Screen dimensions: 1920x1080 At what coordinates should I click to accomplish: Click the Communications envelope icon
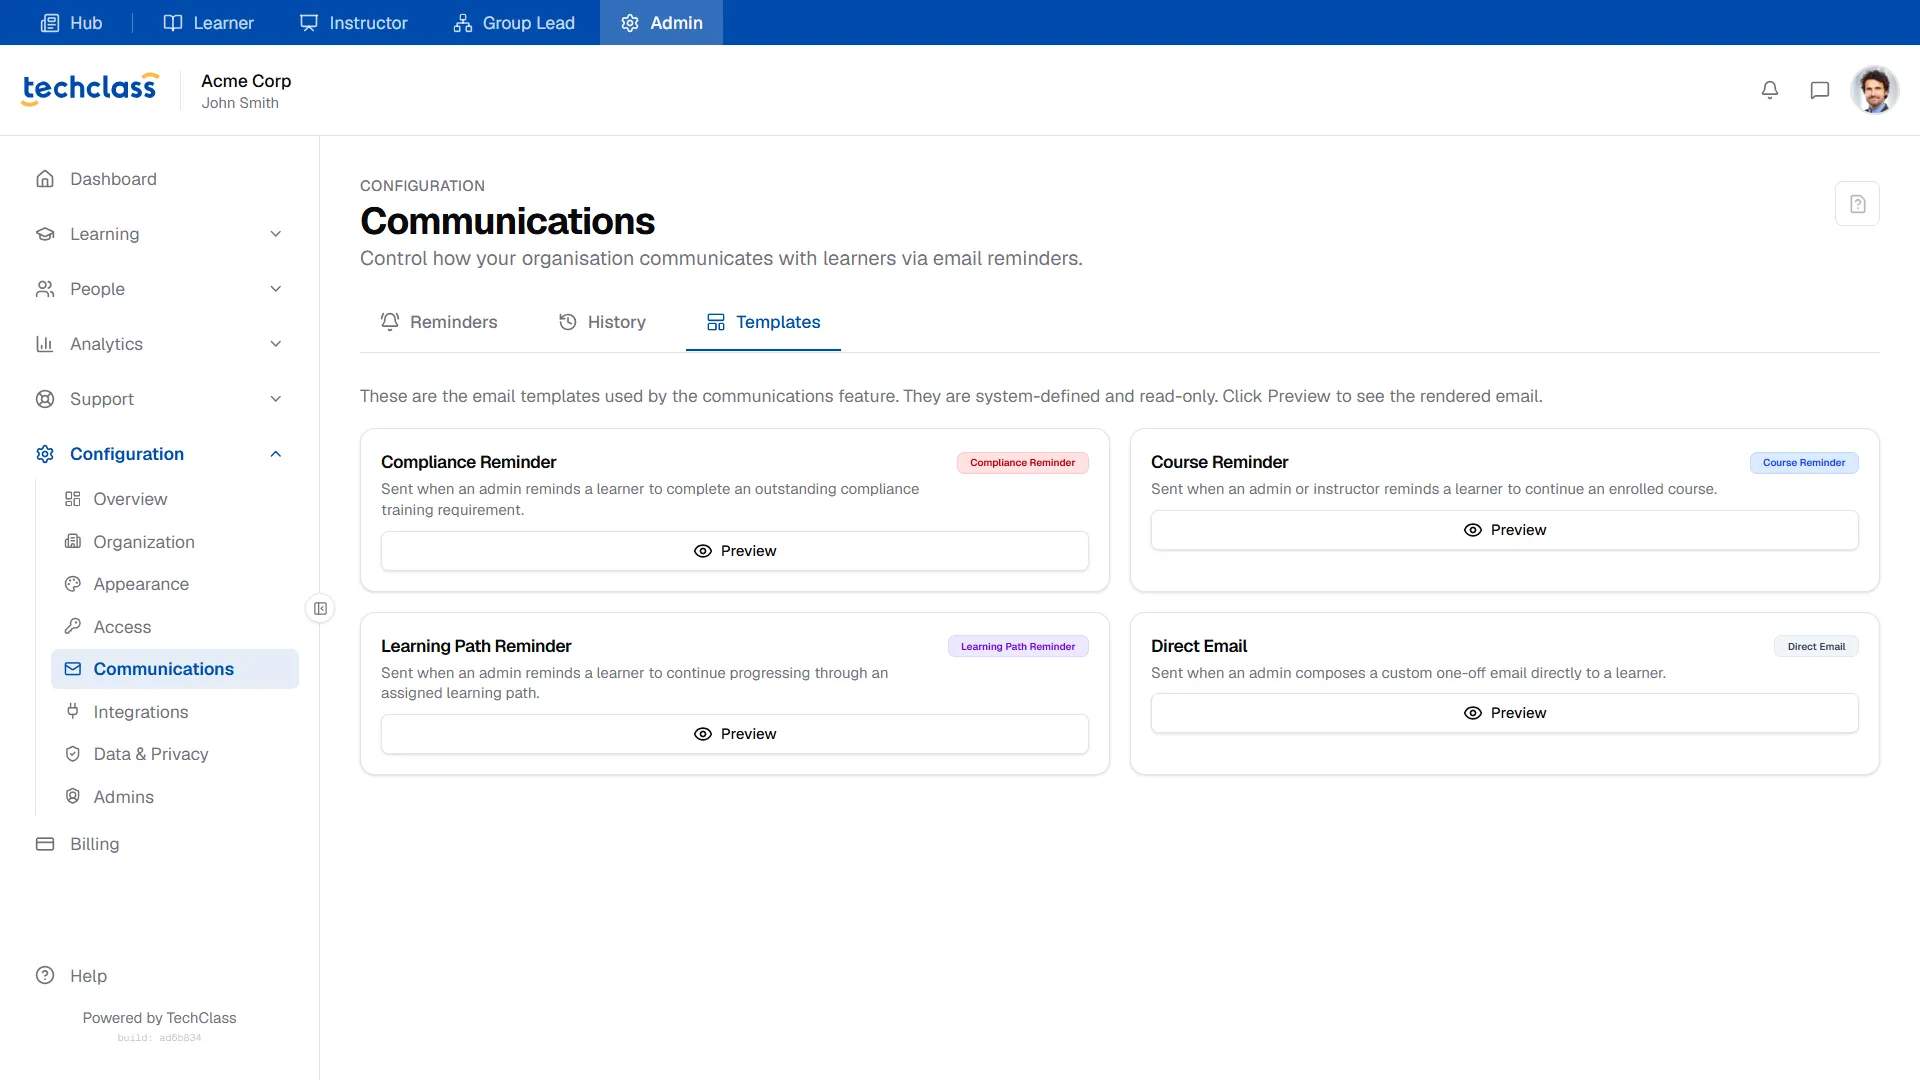pyautogui.click(x=73, y=669)
